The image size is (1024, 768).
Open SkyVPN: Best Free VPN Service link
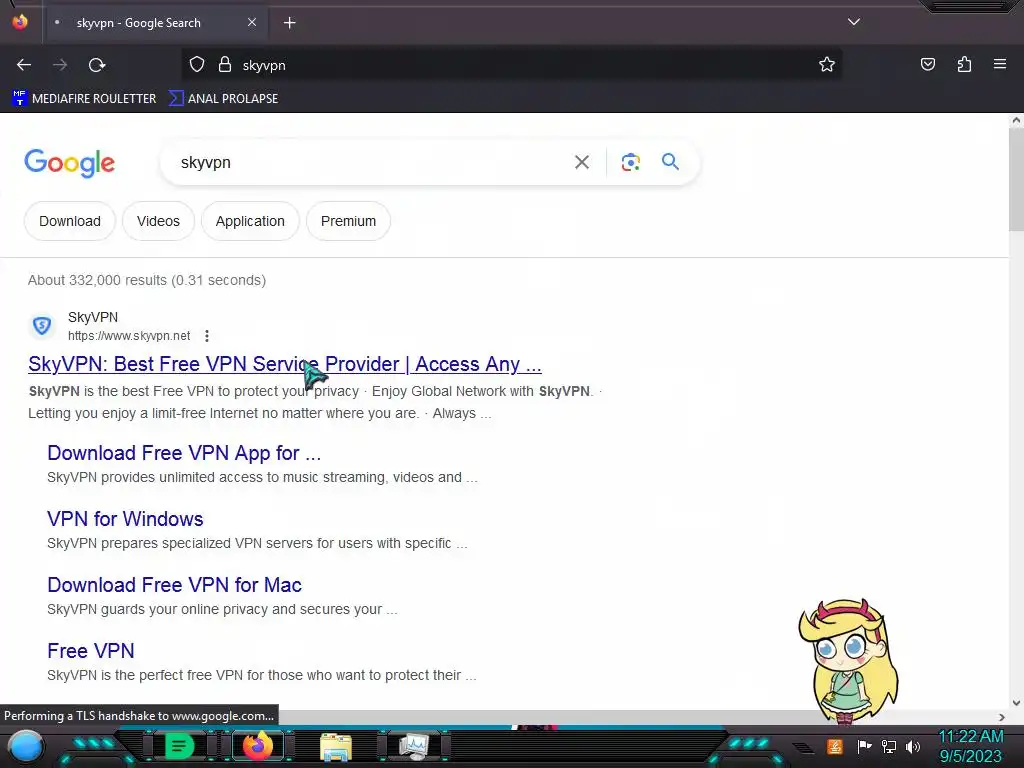[x=285, y=364]
